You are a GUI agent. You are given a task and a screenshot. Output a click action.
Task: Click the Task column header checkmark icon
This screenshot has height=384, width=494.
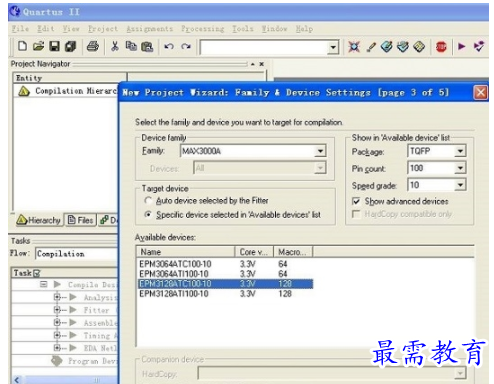36,273
